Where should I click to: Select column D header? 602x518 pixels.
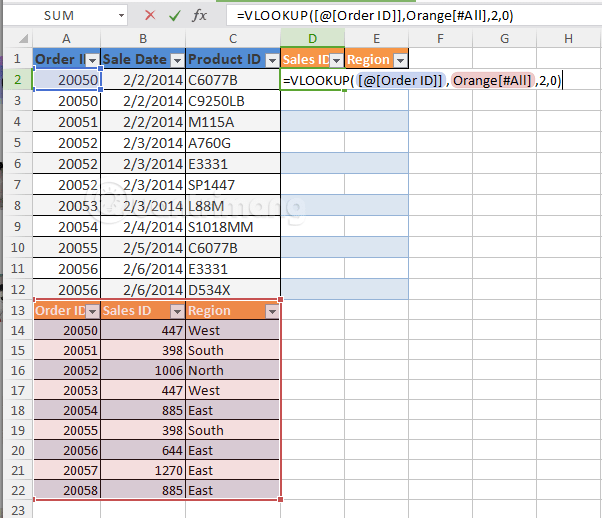pyautogui.click(x=313, y=38)
